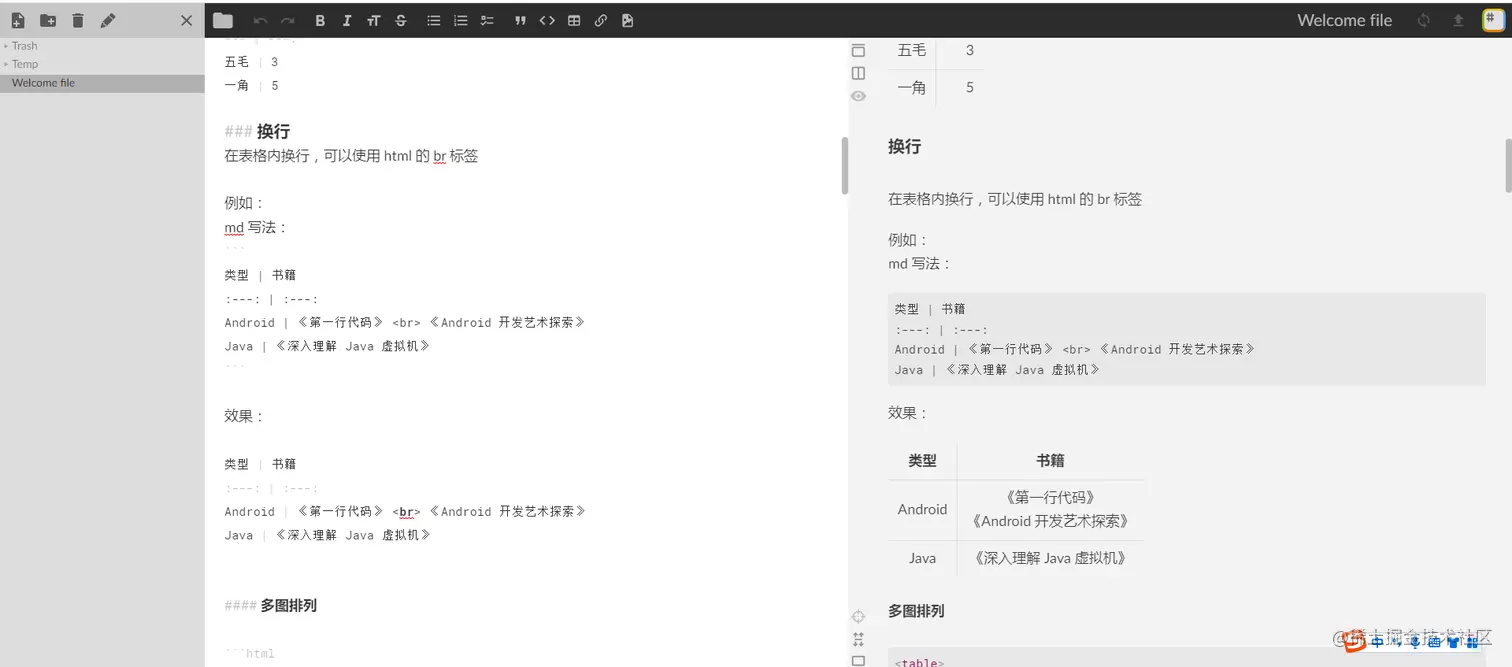Insert an unordered bullet list

433,20
